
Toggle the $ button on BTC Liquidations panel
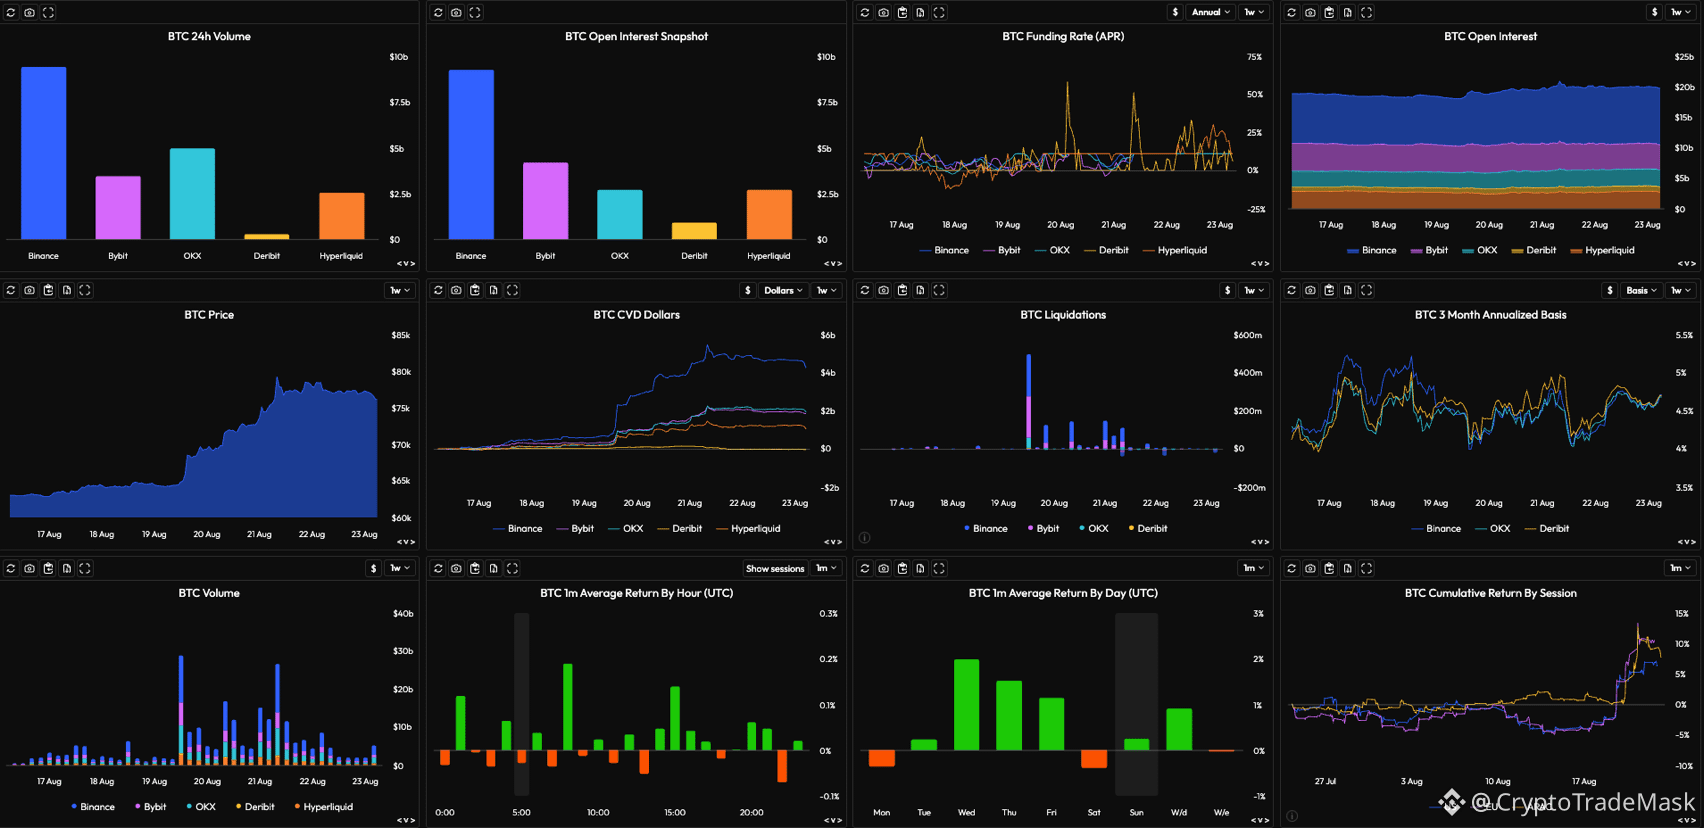[1228, 291]
